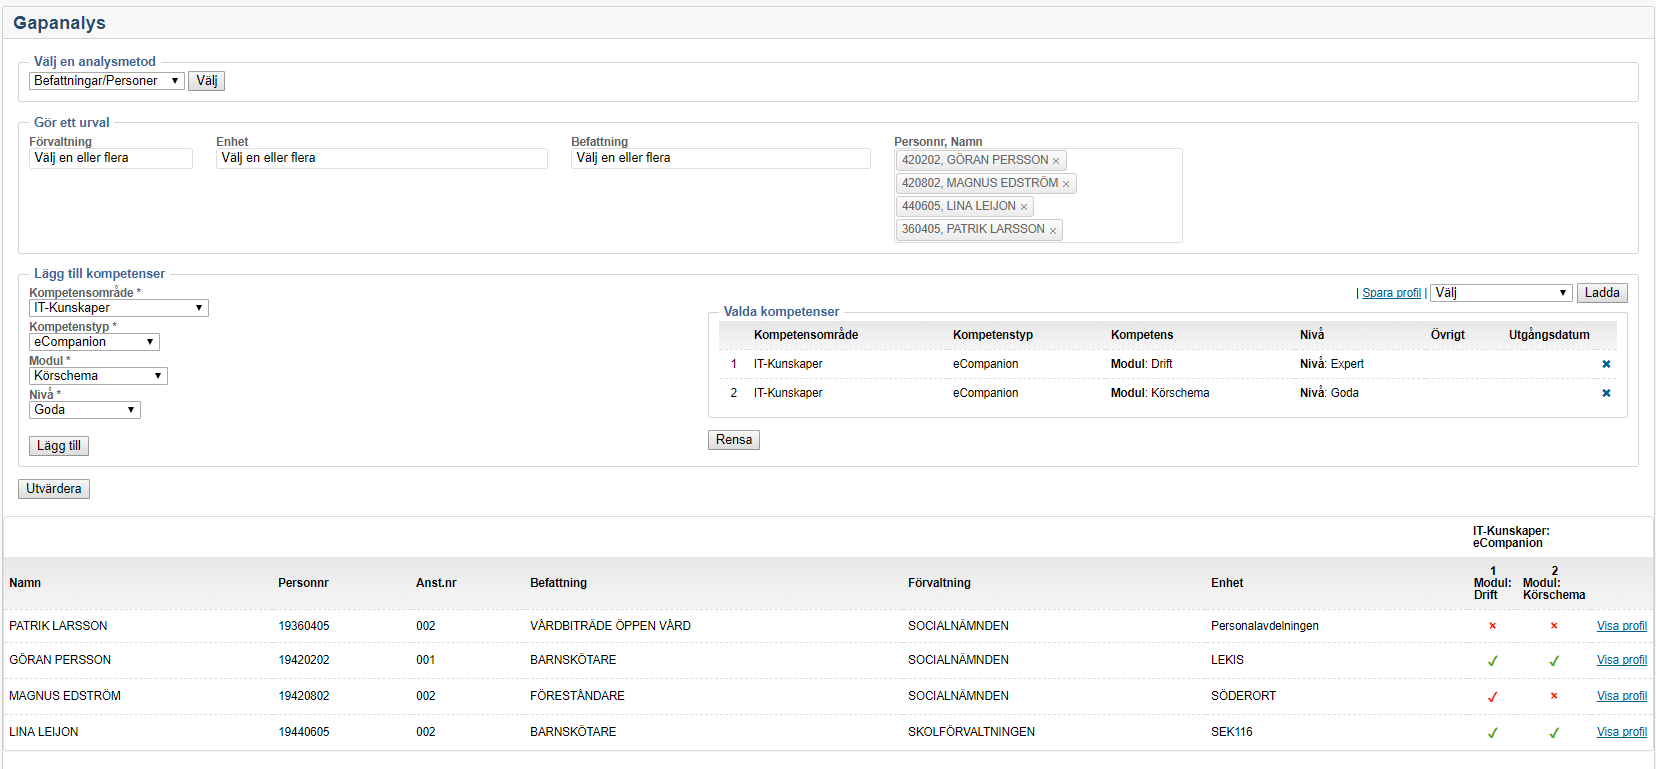
Task: Open the saved profile Välj dropdown
Action: 1501,293
